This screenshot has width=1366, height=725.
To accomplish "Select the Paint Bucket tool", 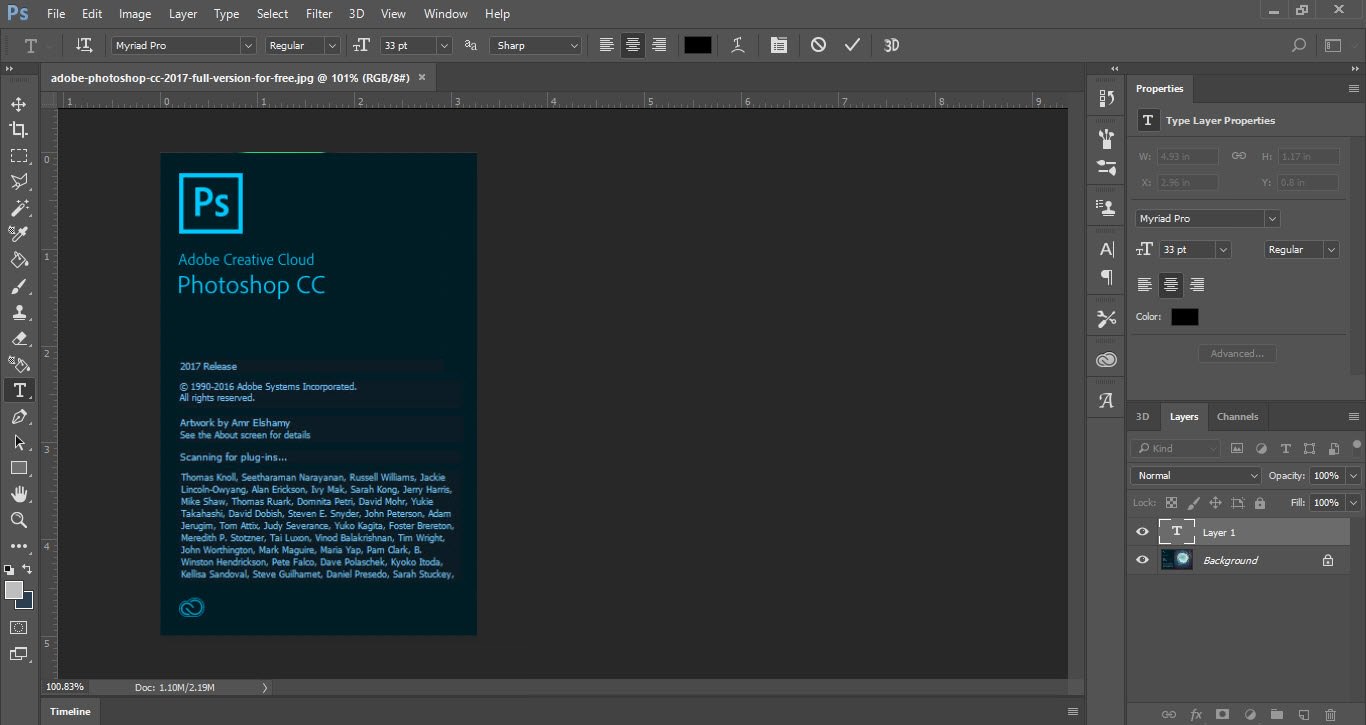I will pos(19,260).
